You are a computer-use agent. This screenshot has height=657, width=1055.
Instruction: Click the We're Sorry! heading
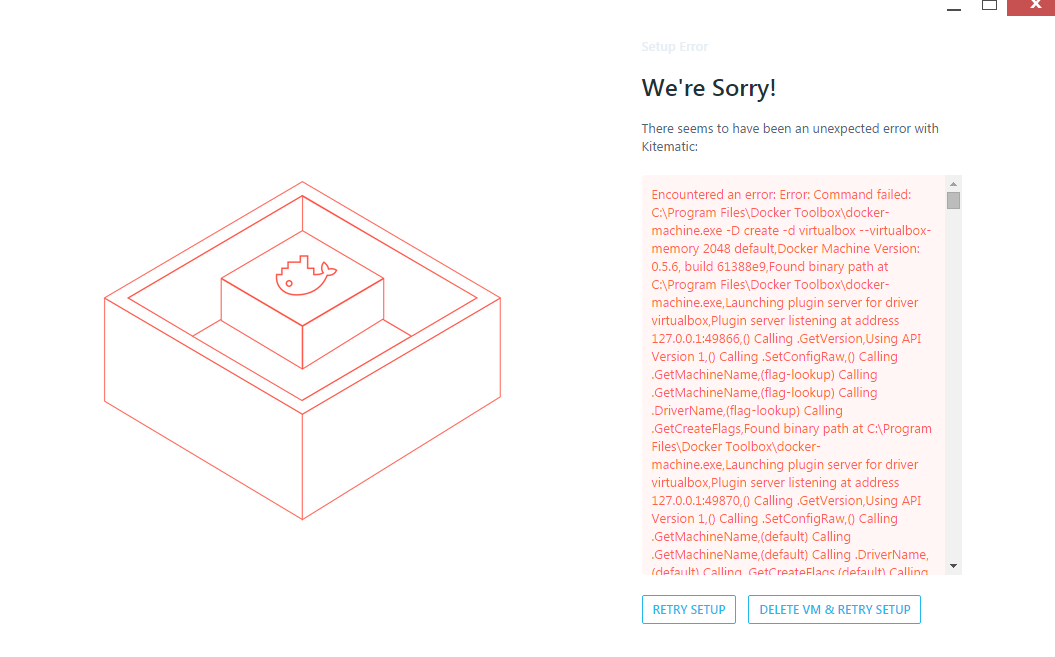[708, 88]
